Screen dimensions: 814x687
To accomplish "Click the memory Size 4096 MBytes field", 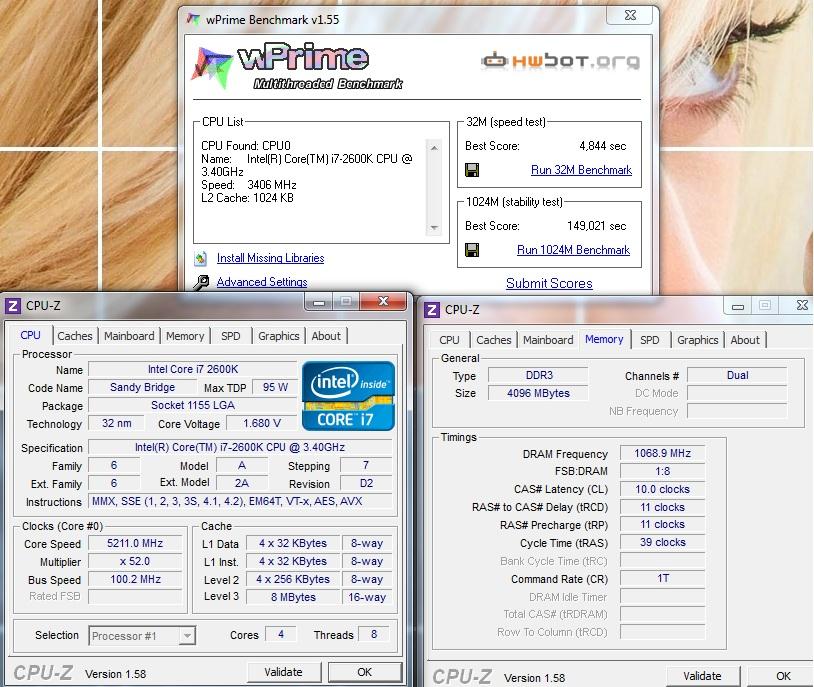I will click(538, 393).
